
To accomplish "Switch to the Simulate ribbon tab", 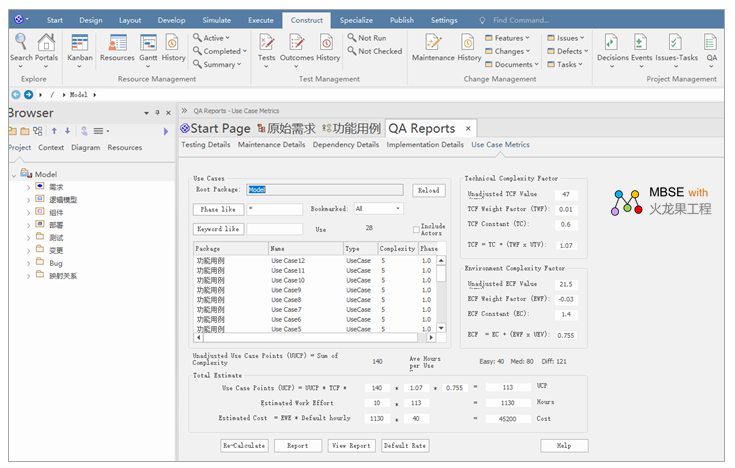I will tap(218, 19).
